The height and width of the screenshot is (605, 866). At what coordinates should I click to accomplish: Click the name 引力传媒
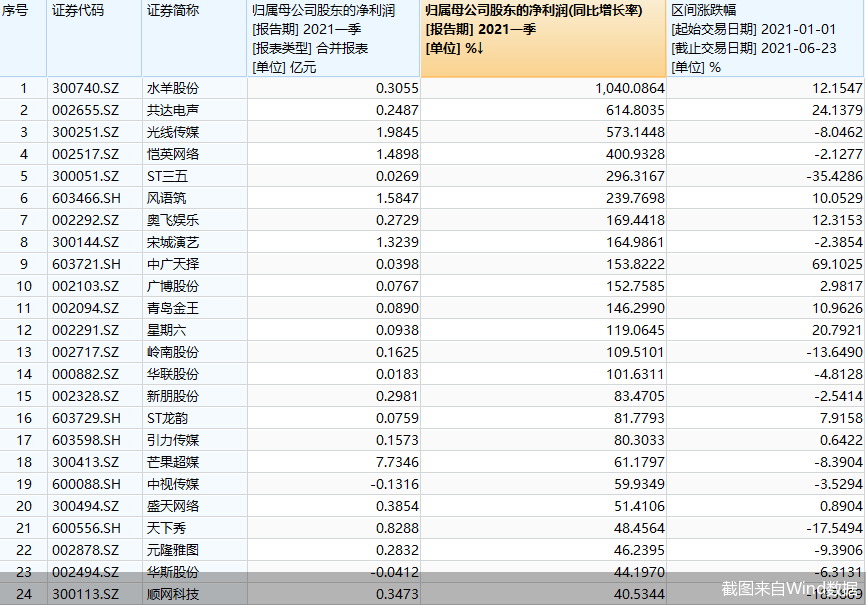173,440
